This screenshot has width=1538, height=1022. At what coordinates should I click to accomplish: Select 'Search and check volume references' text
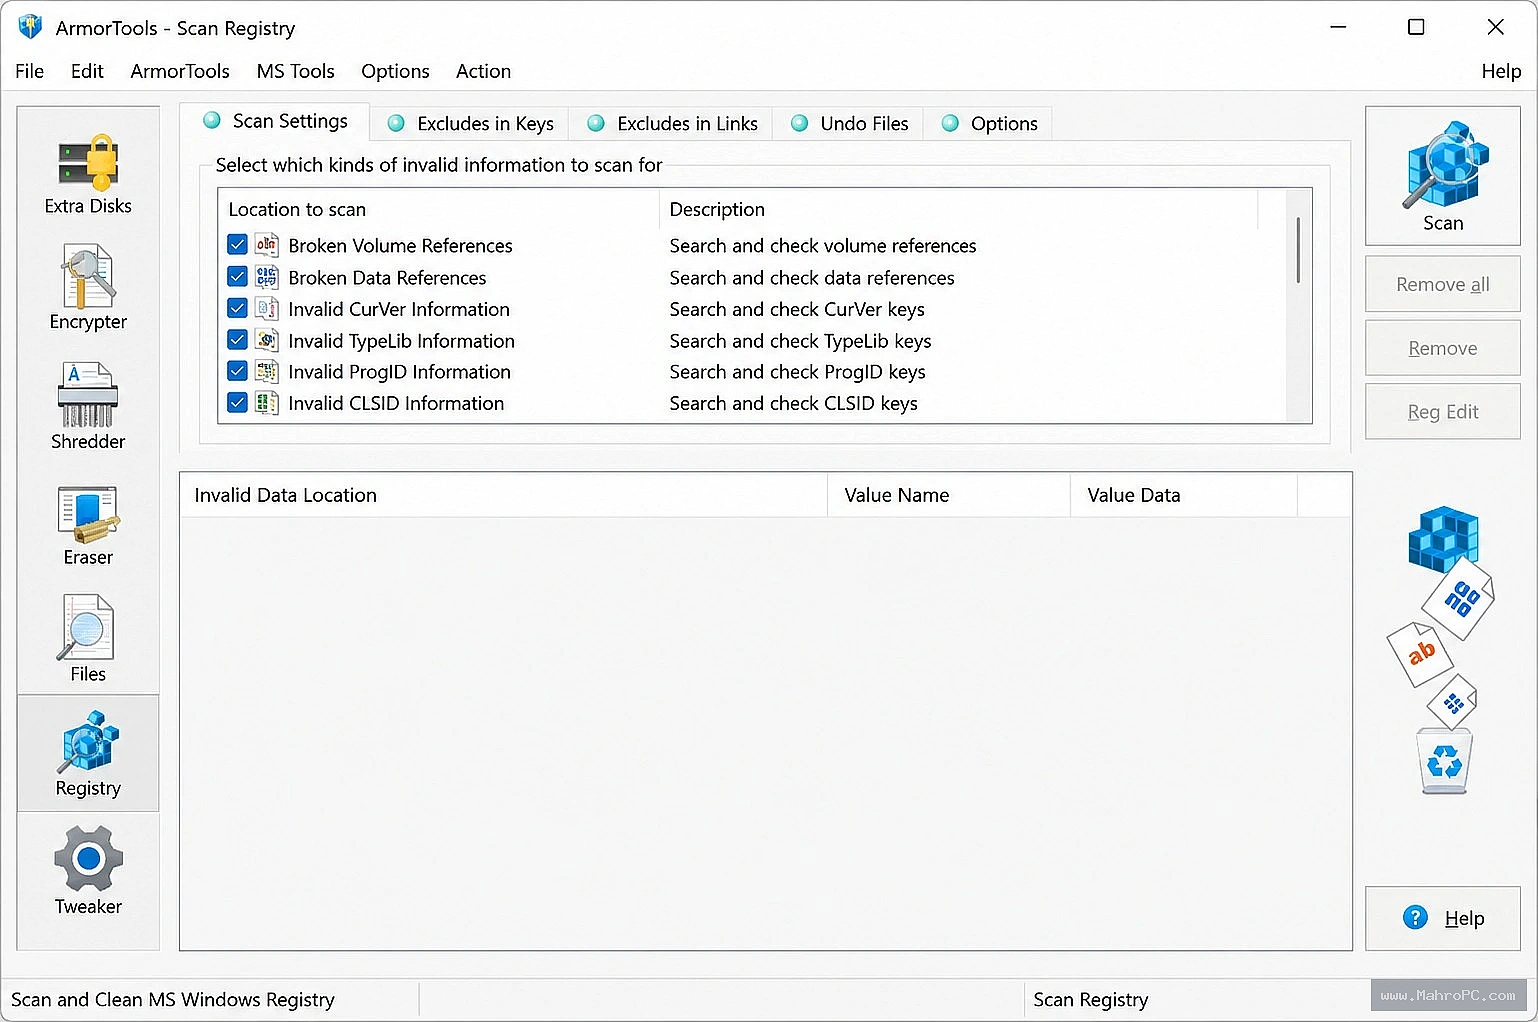pos(823,246)
